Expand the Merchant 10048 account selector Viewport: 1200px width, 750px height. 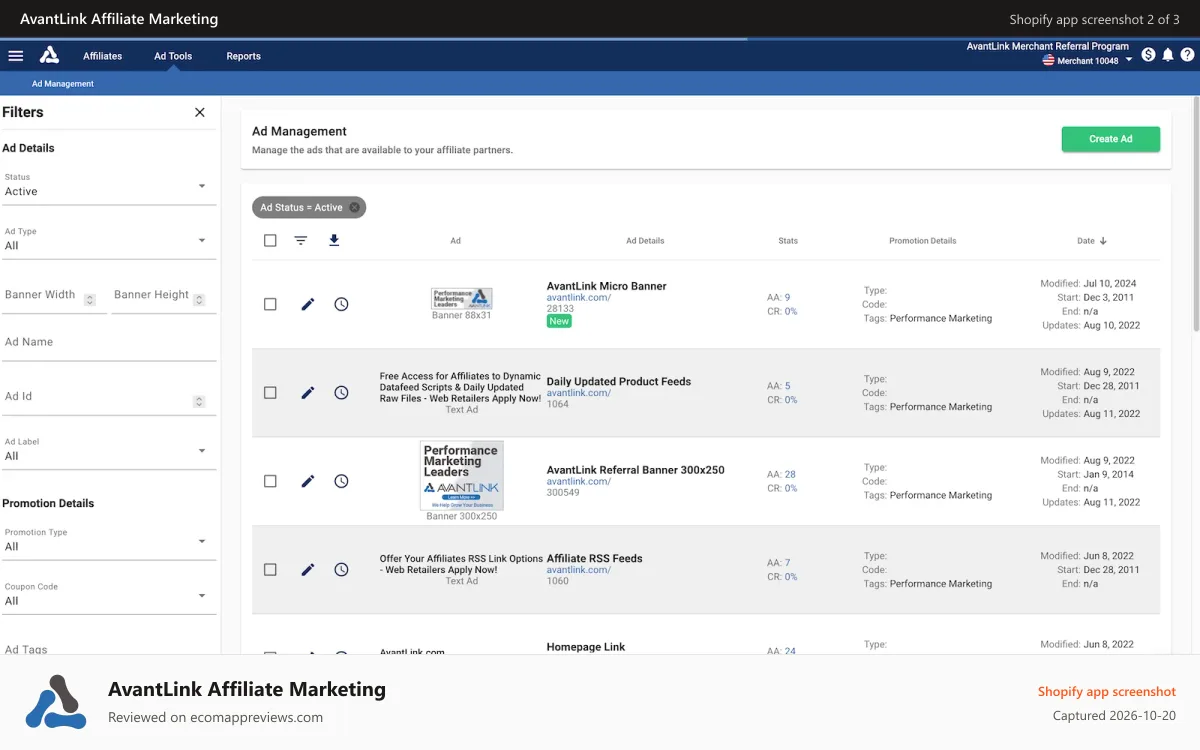click(1088, 61)
